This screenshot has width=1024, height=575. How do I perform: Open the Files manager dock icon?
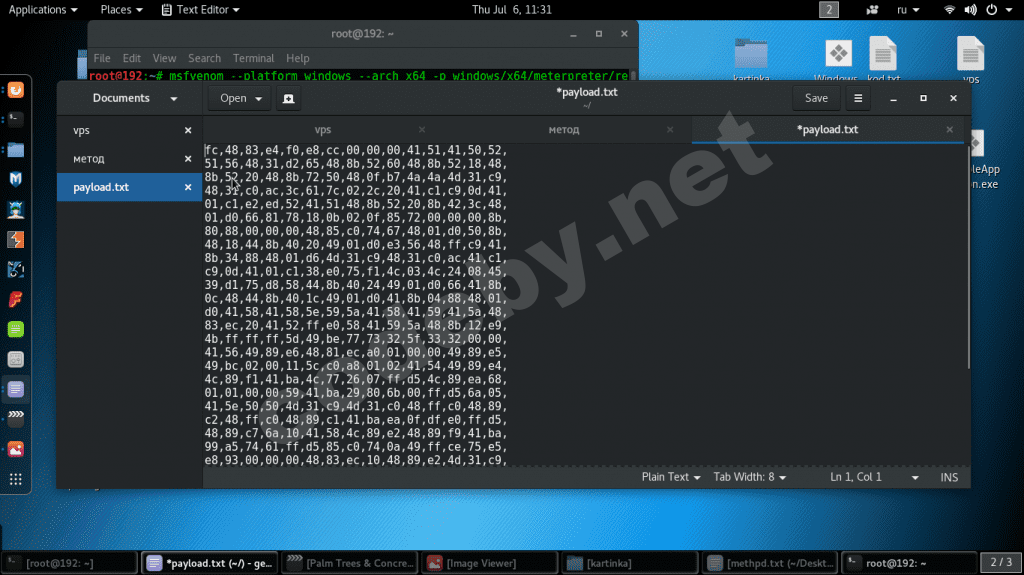(16, 149)
